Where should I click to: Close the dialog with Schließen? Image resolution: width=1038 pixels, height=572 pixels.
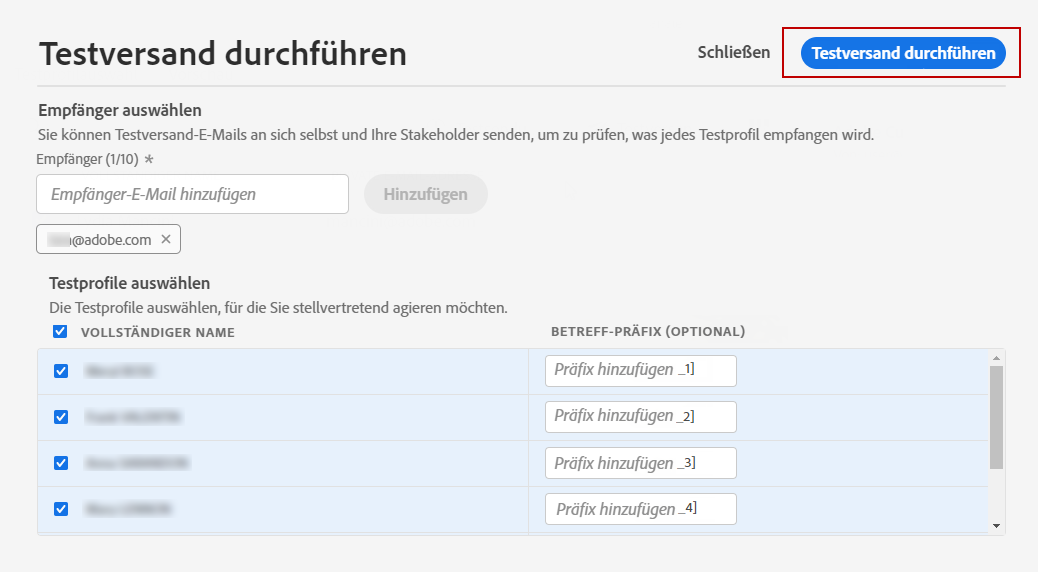[734, 52]
